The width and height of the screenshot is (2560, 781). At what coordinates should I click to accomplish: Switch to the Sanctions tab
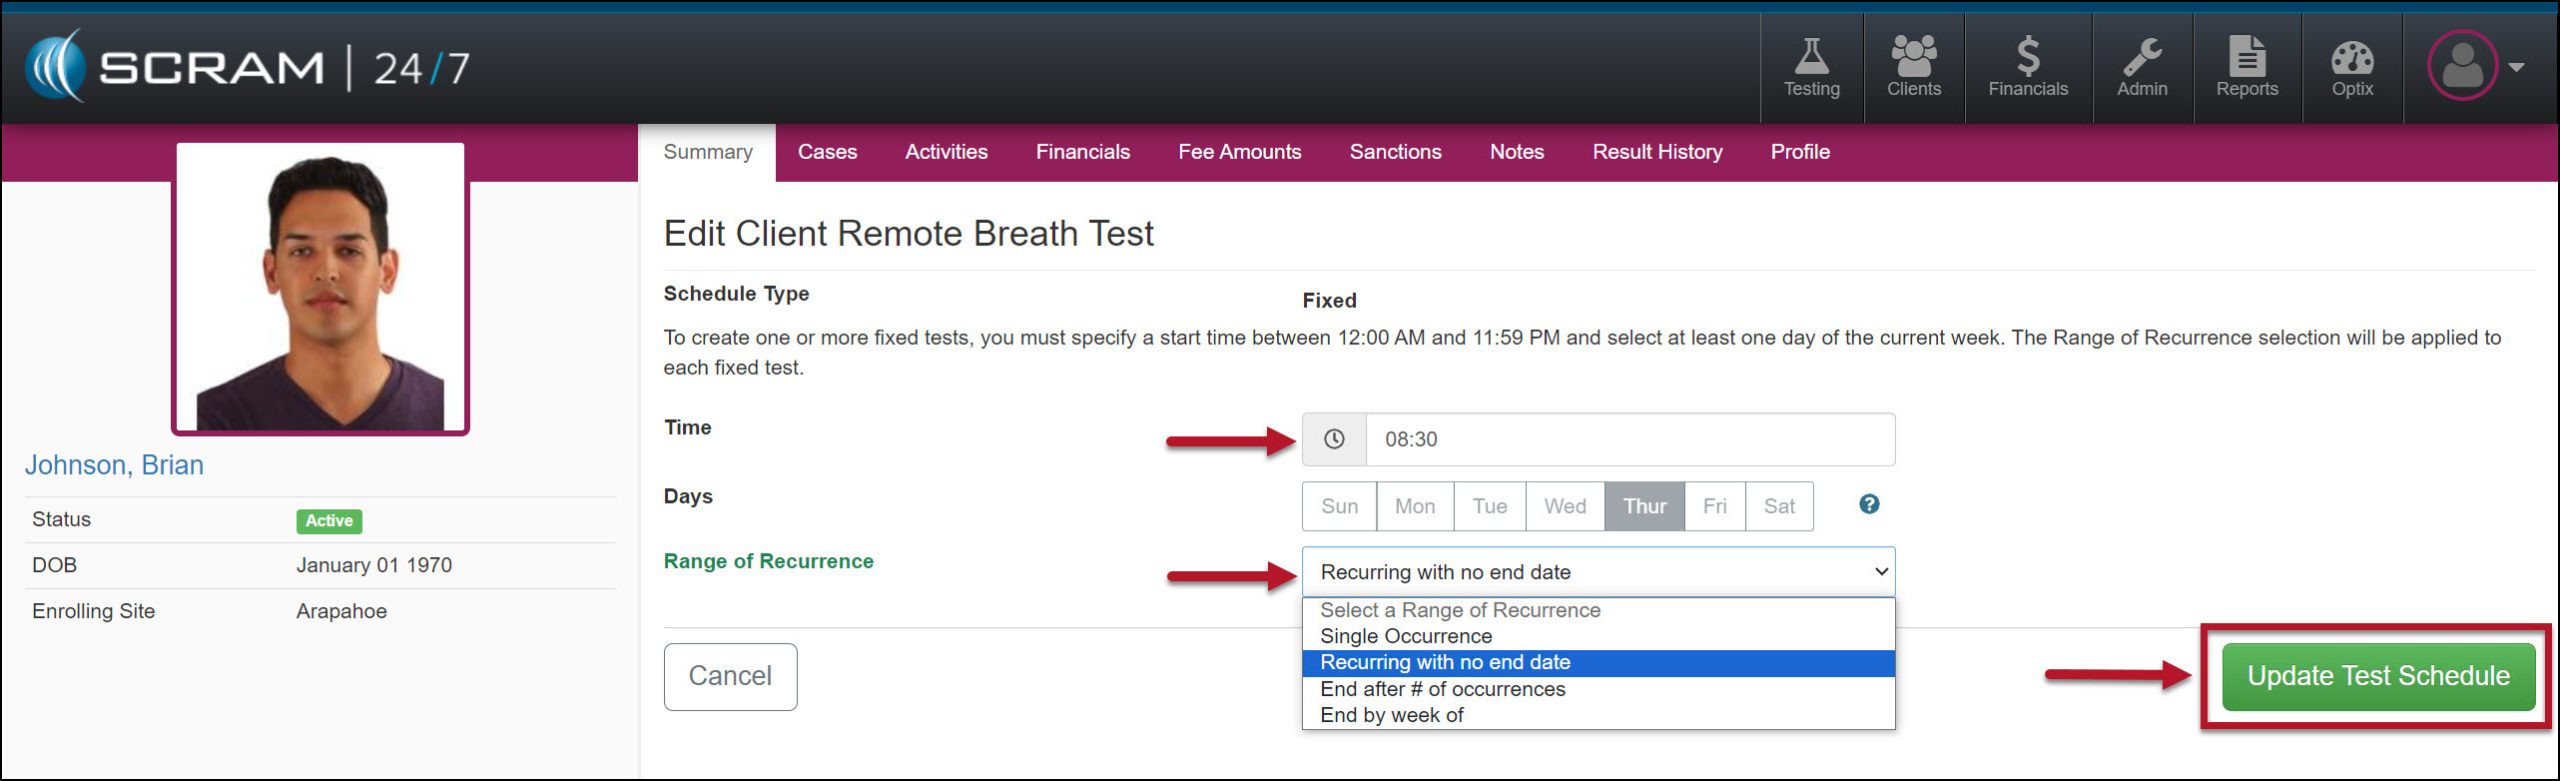[1395, 152]
